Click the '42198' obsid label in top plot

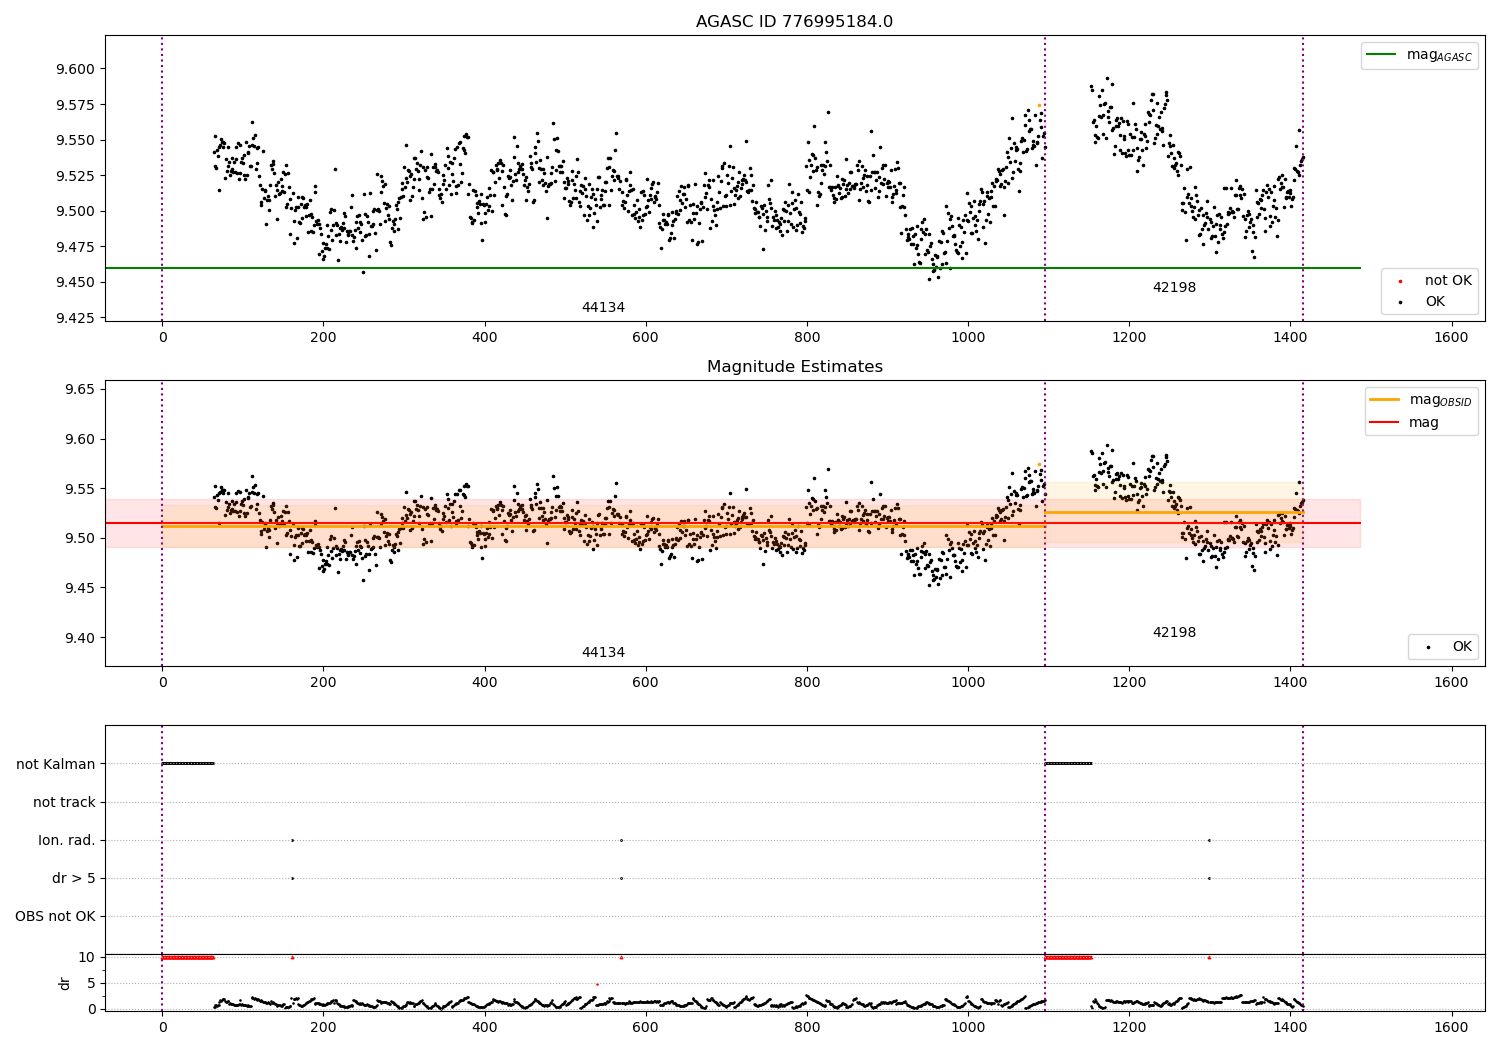tap(1174, 287)
